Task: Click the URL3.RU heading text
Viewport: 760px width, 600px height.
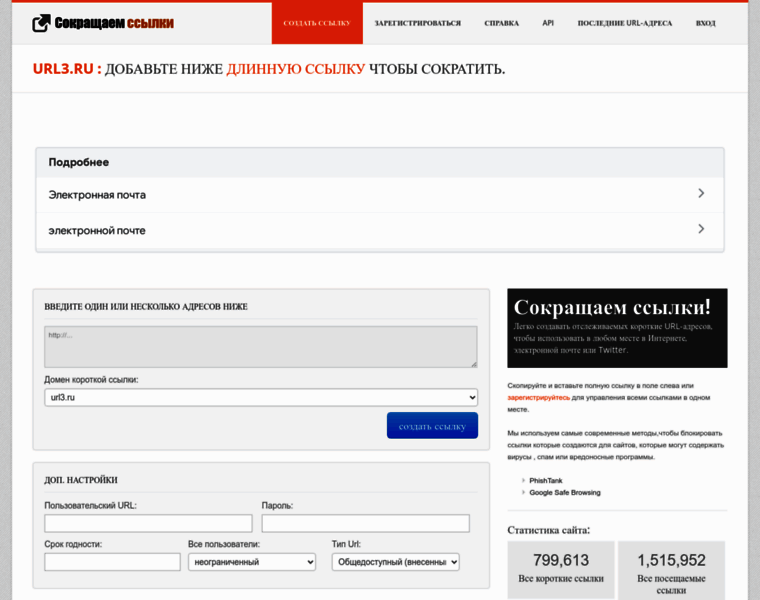Action: (63, 69)
